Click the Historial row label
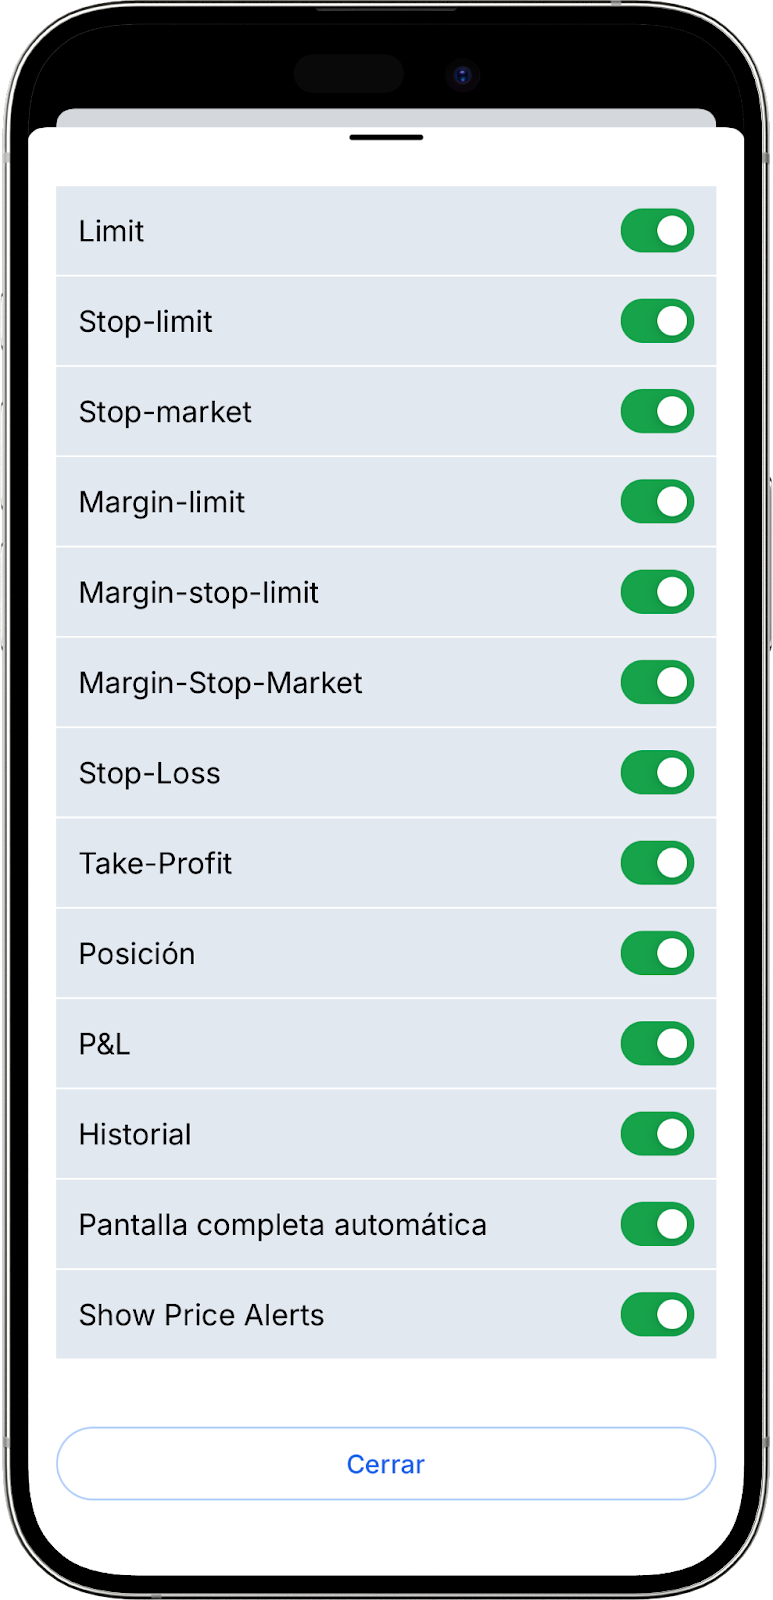Image resolution: width=773 pixels, height=1600 pixels. tap(135, 1134)
